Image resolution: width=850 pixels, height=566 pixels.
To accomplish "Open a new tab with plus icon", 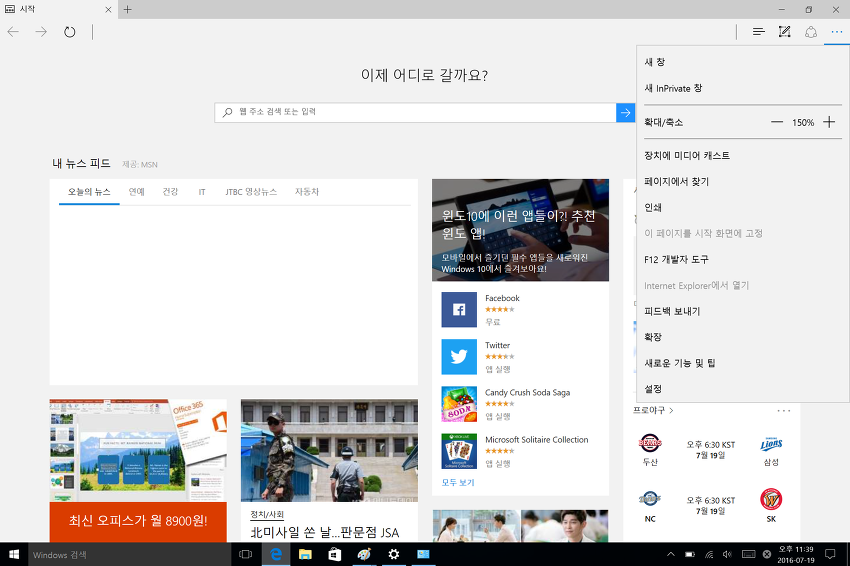I will coord(127,9).
